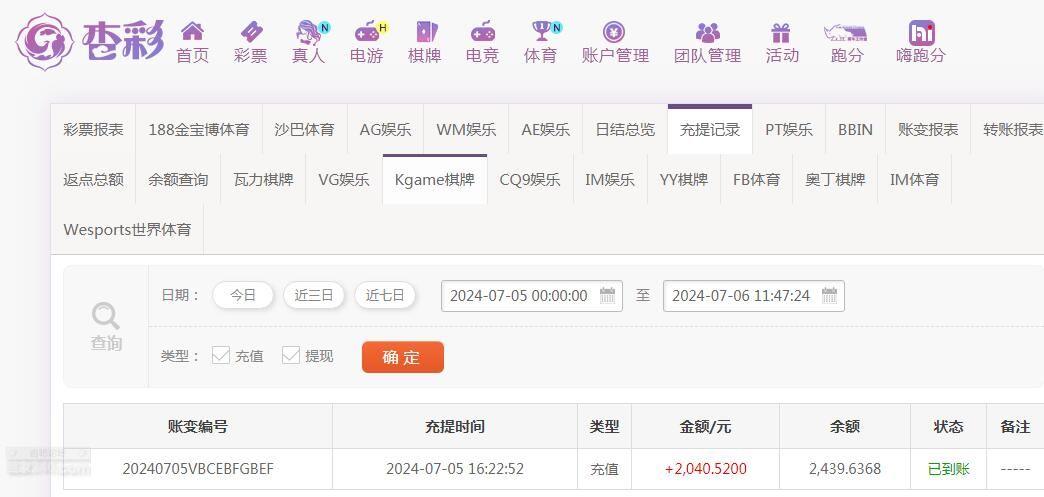The width and height of the screenshot is (1044, 497).
Task: Open calendar icon of start date field
Action: 607,295
